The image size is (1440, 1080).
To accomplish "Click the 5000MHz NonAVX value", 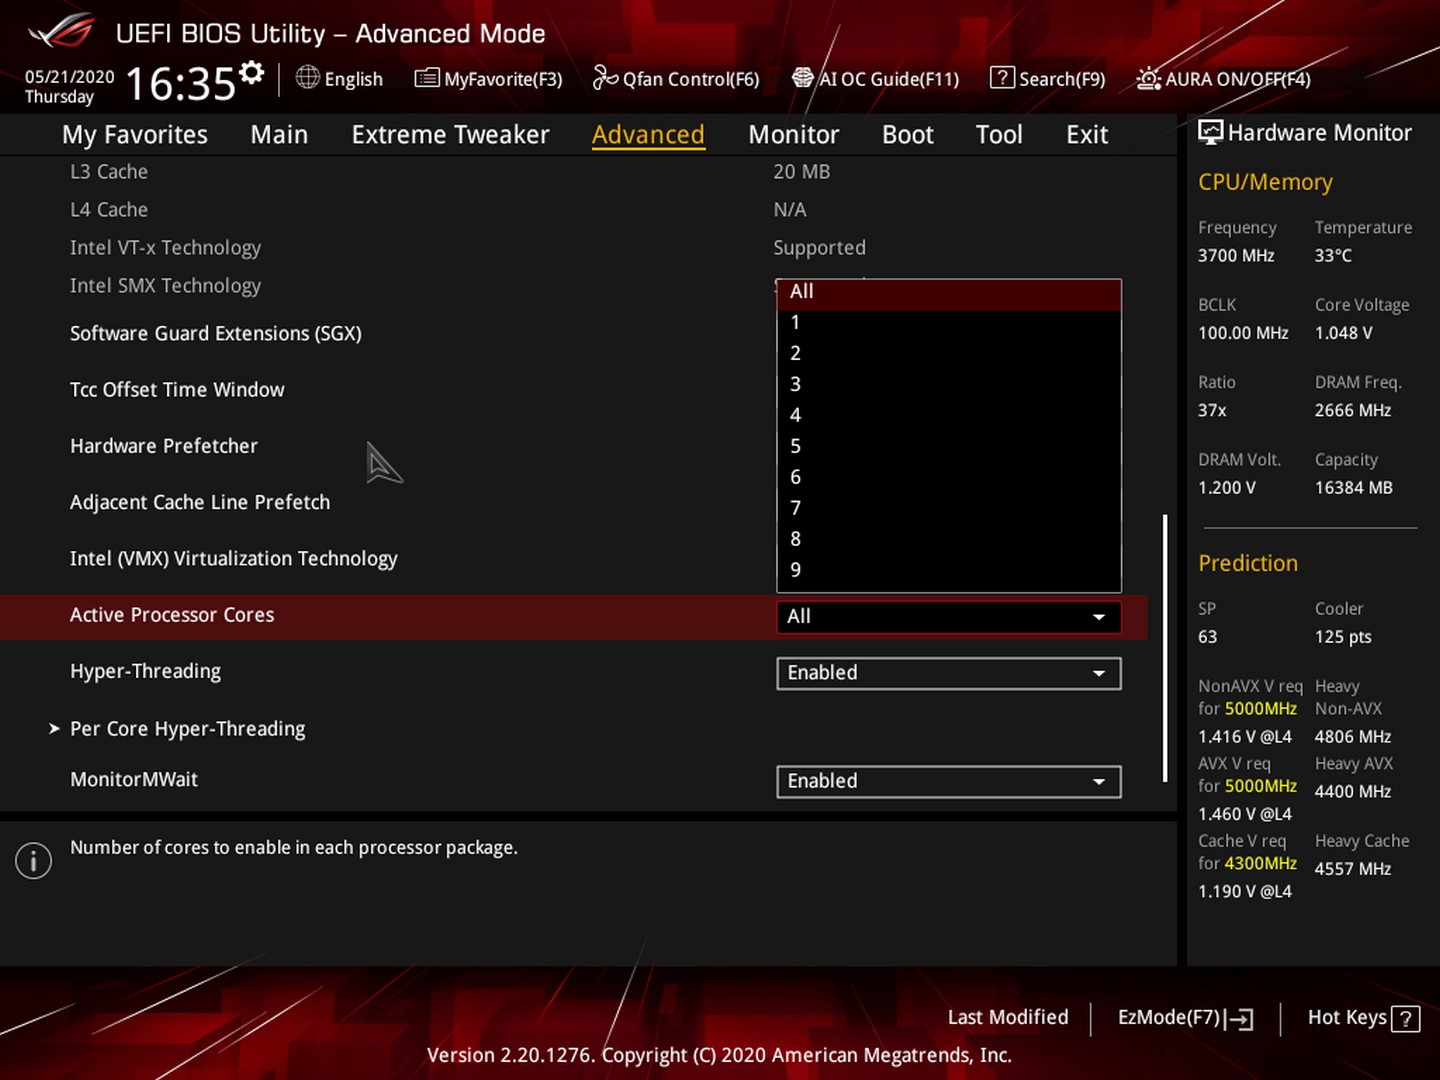I will (1261, 709).
